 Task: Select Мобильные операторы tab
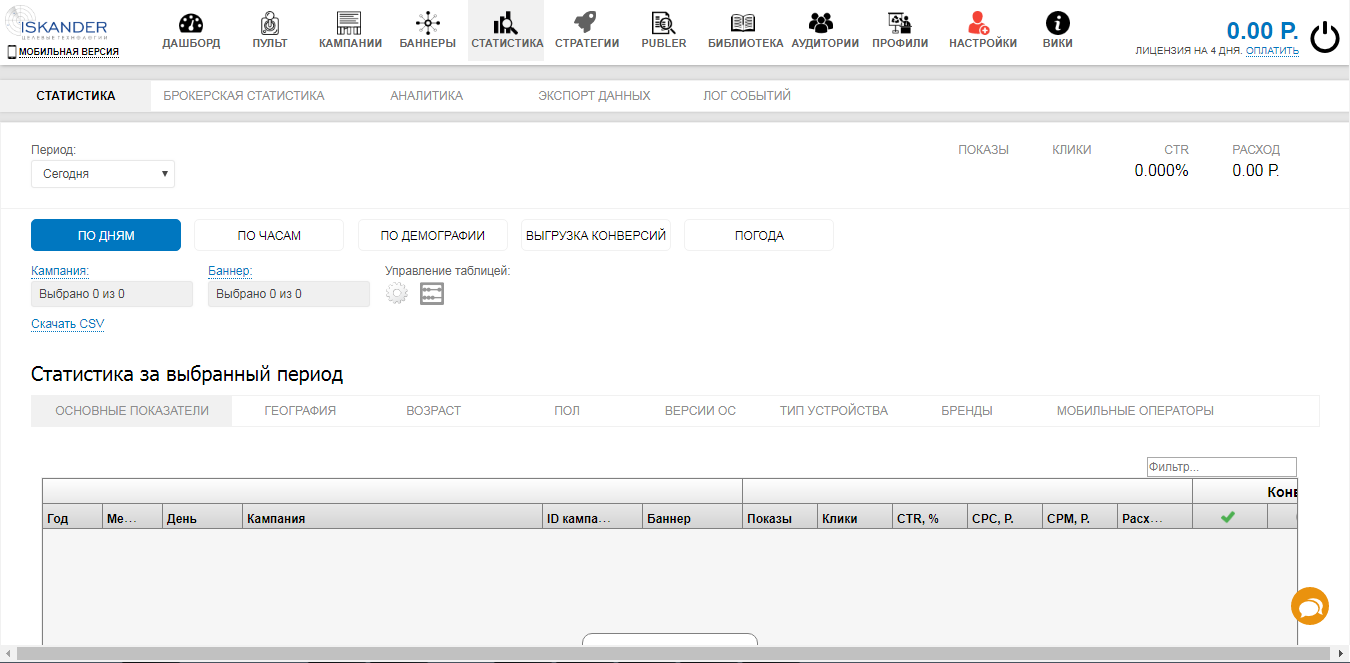coord(1135,411)
